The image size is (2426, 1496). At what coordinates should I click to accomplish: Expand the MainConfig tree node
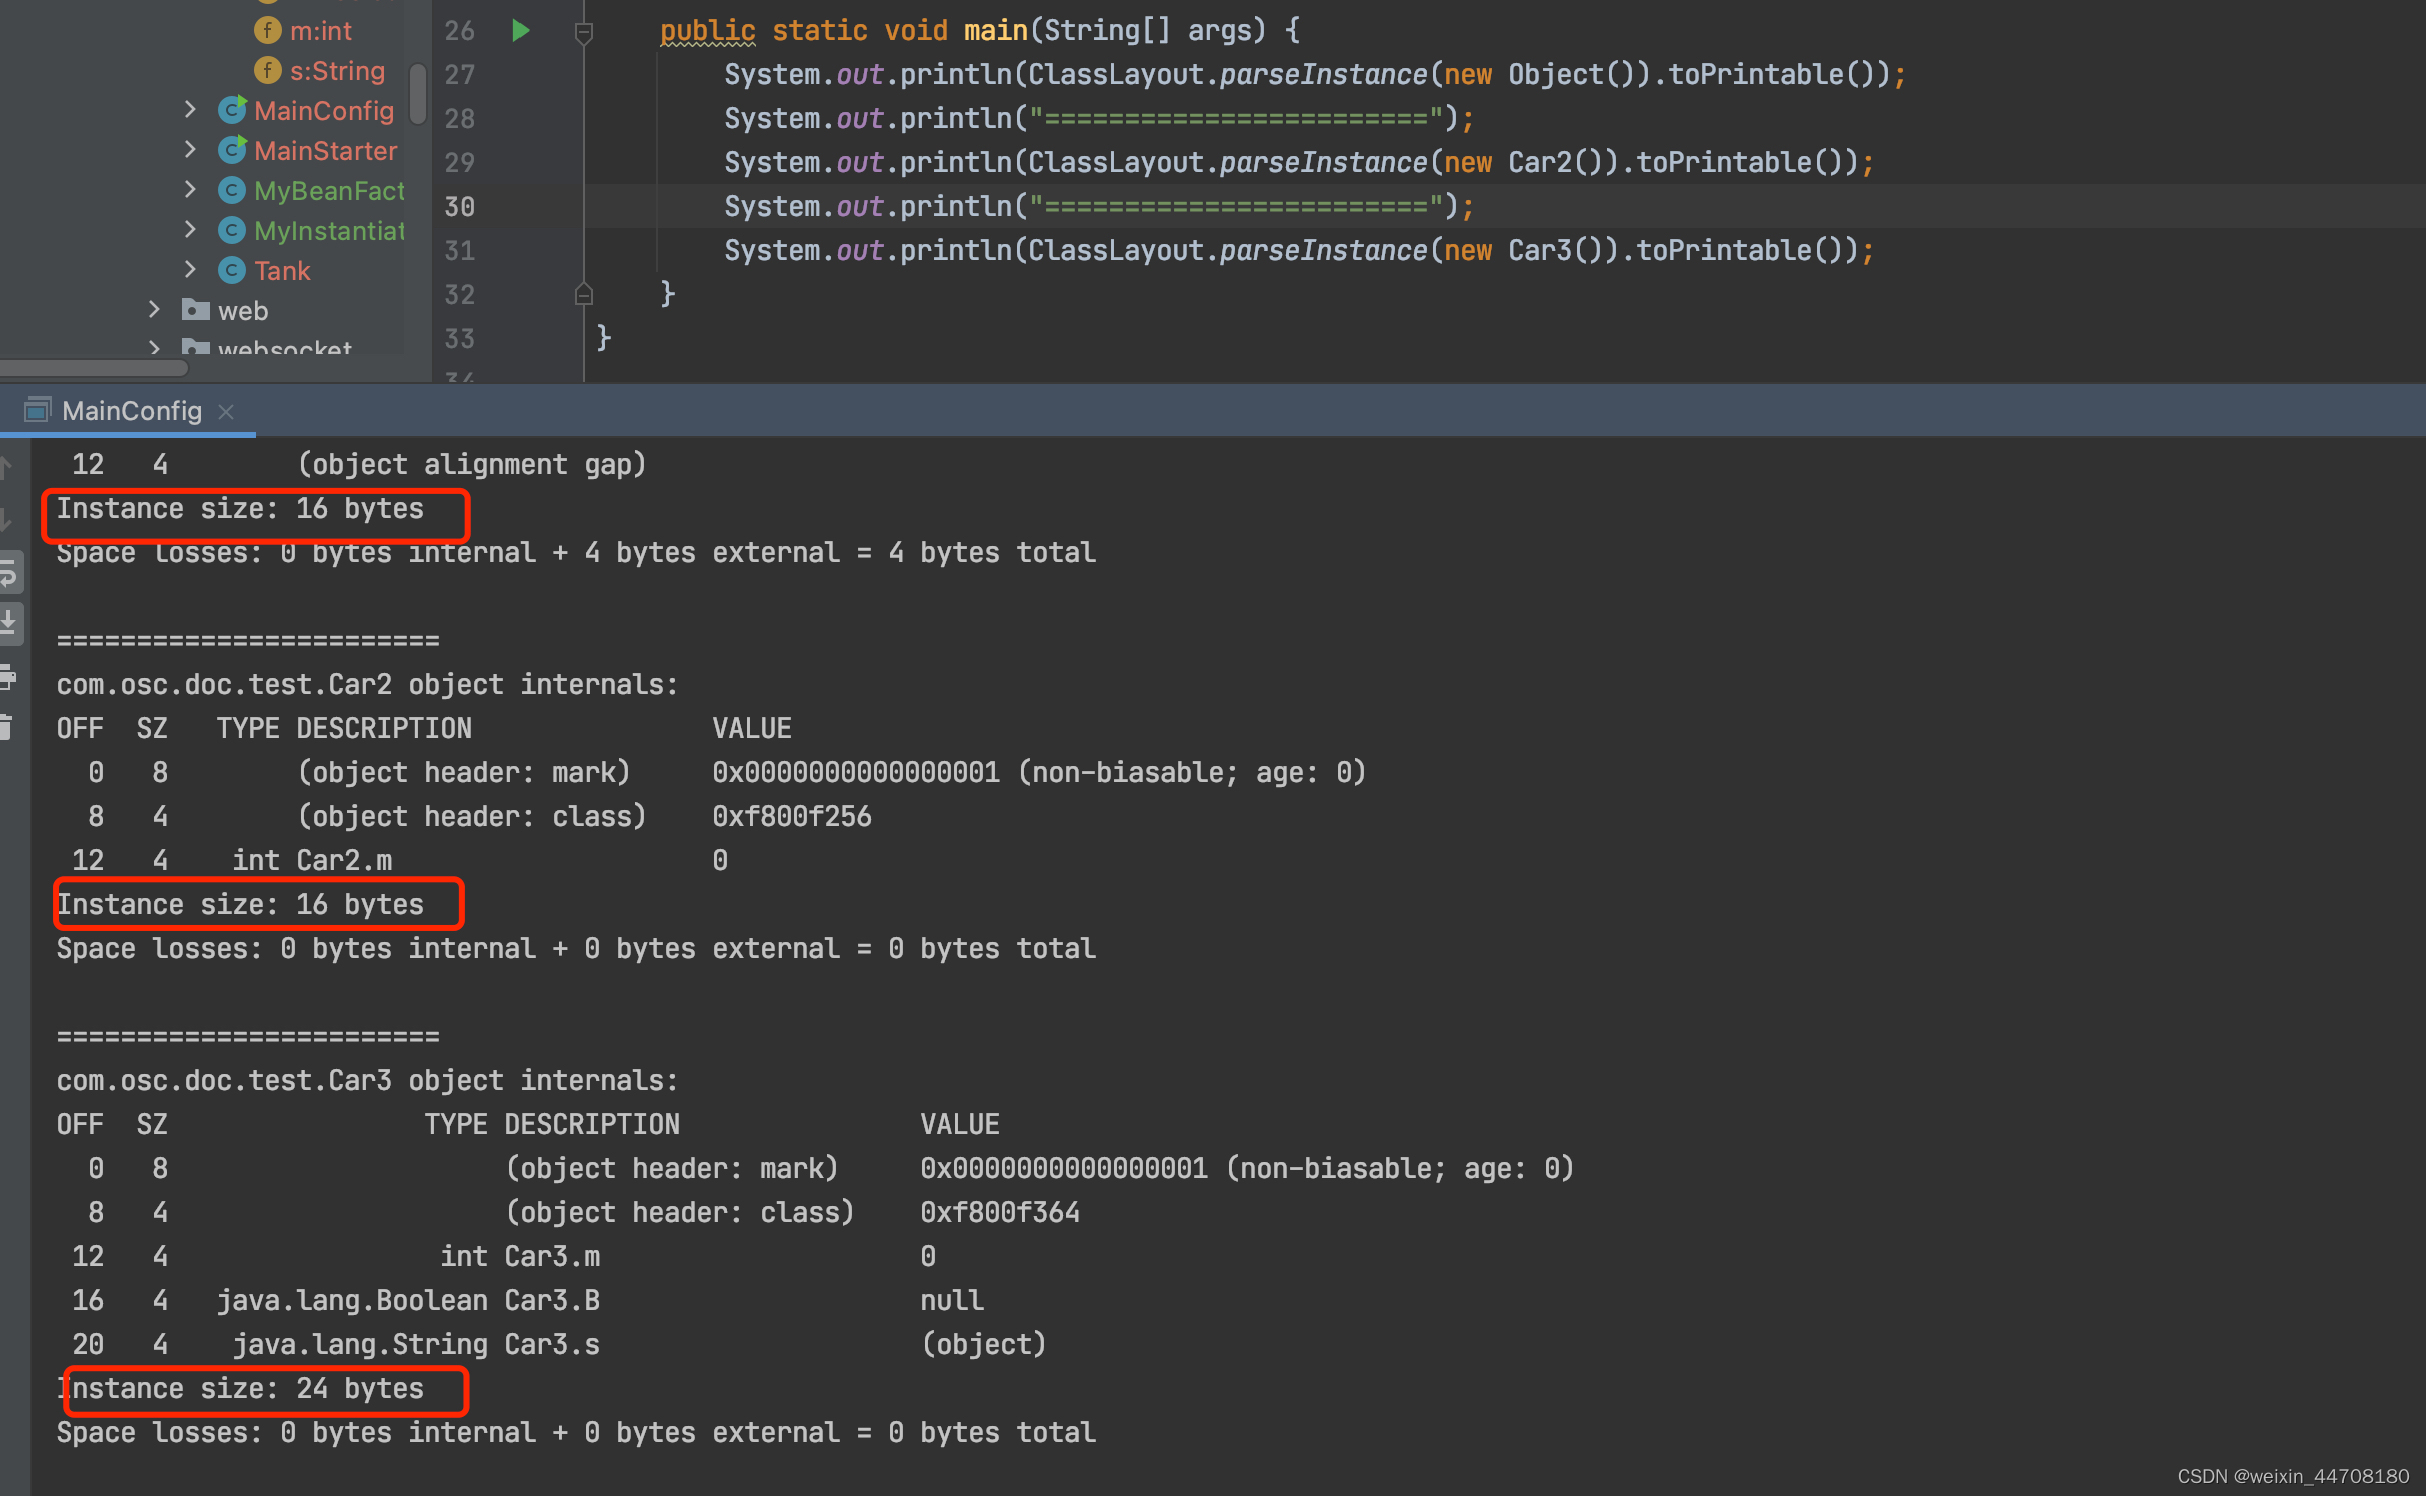tap(190, 110)
